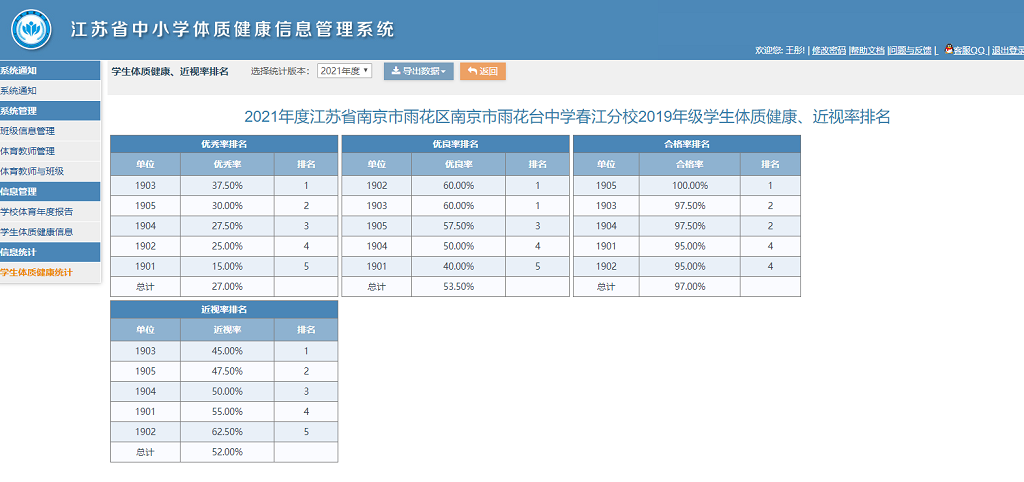
Task: Click the 2021年度 ranking page heading
Action: (x=567, y=118)
